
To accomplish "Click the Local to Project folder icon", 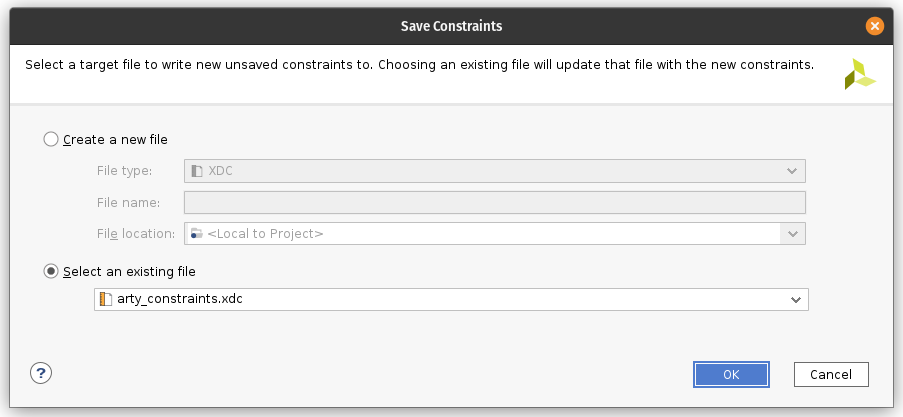I will [x=197, y=233].
